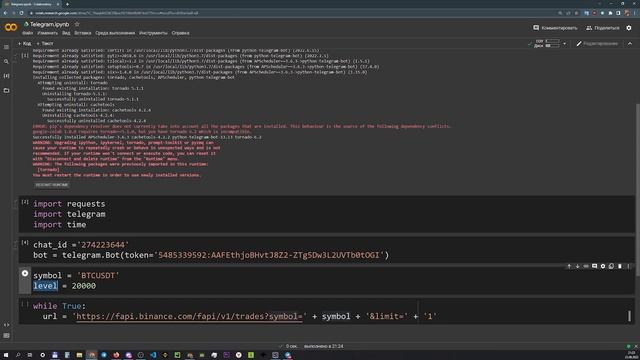Click the browser address bar
The image size is (640, 360).
pos(286,13)
